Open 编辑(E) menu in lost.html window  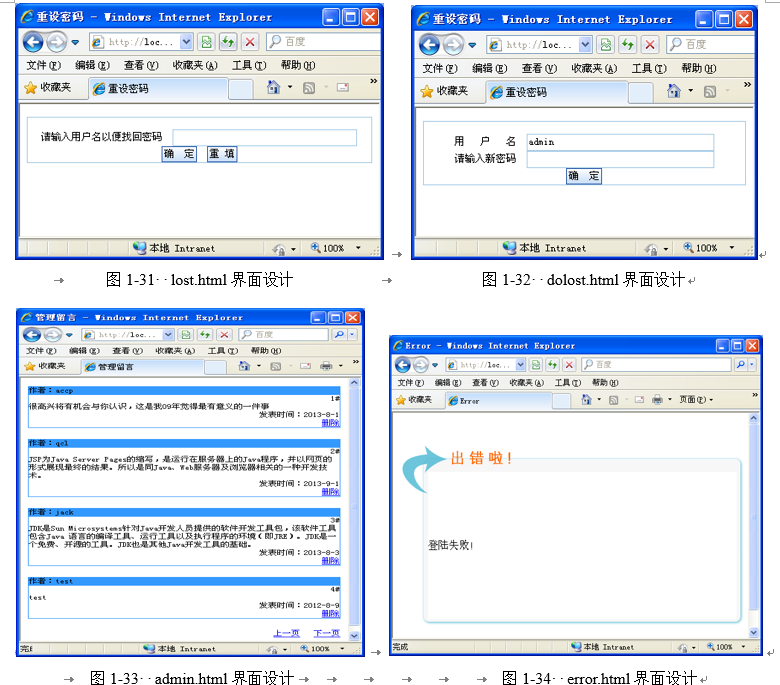(92, 65)
